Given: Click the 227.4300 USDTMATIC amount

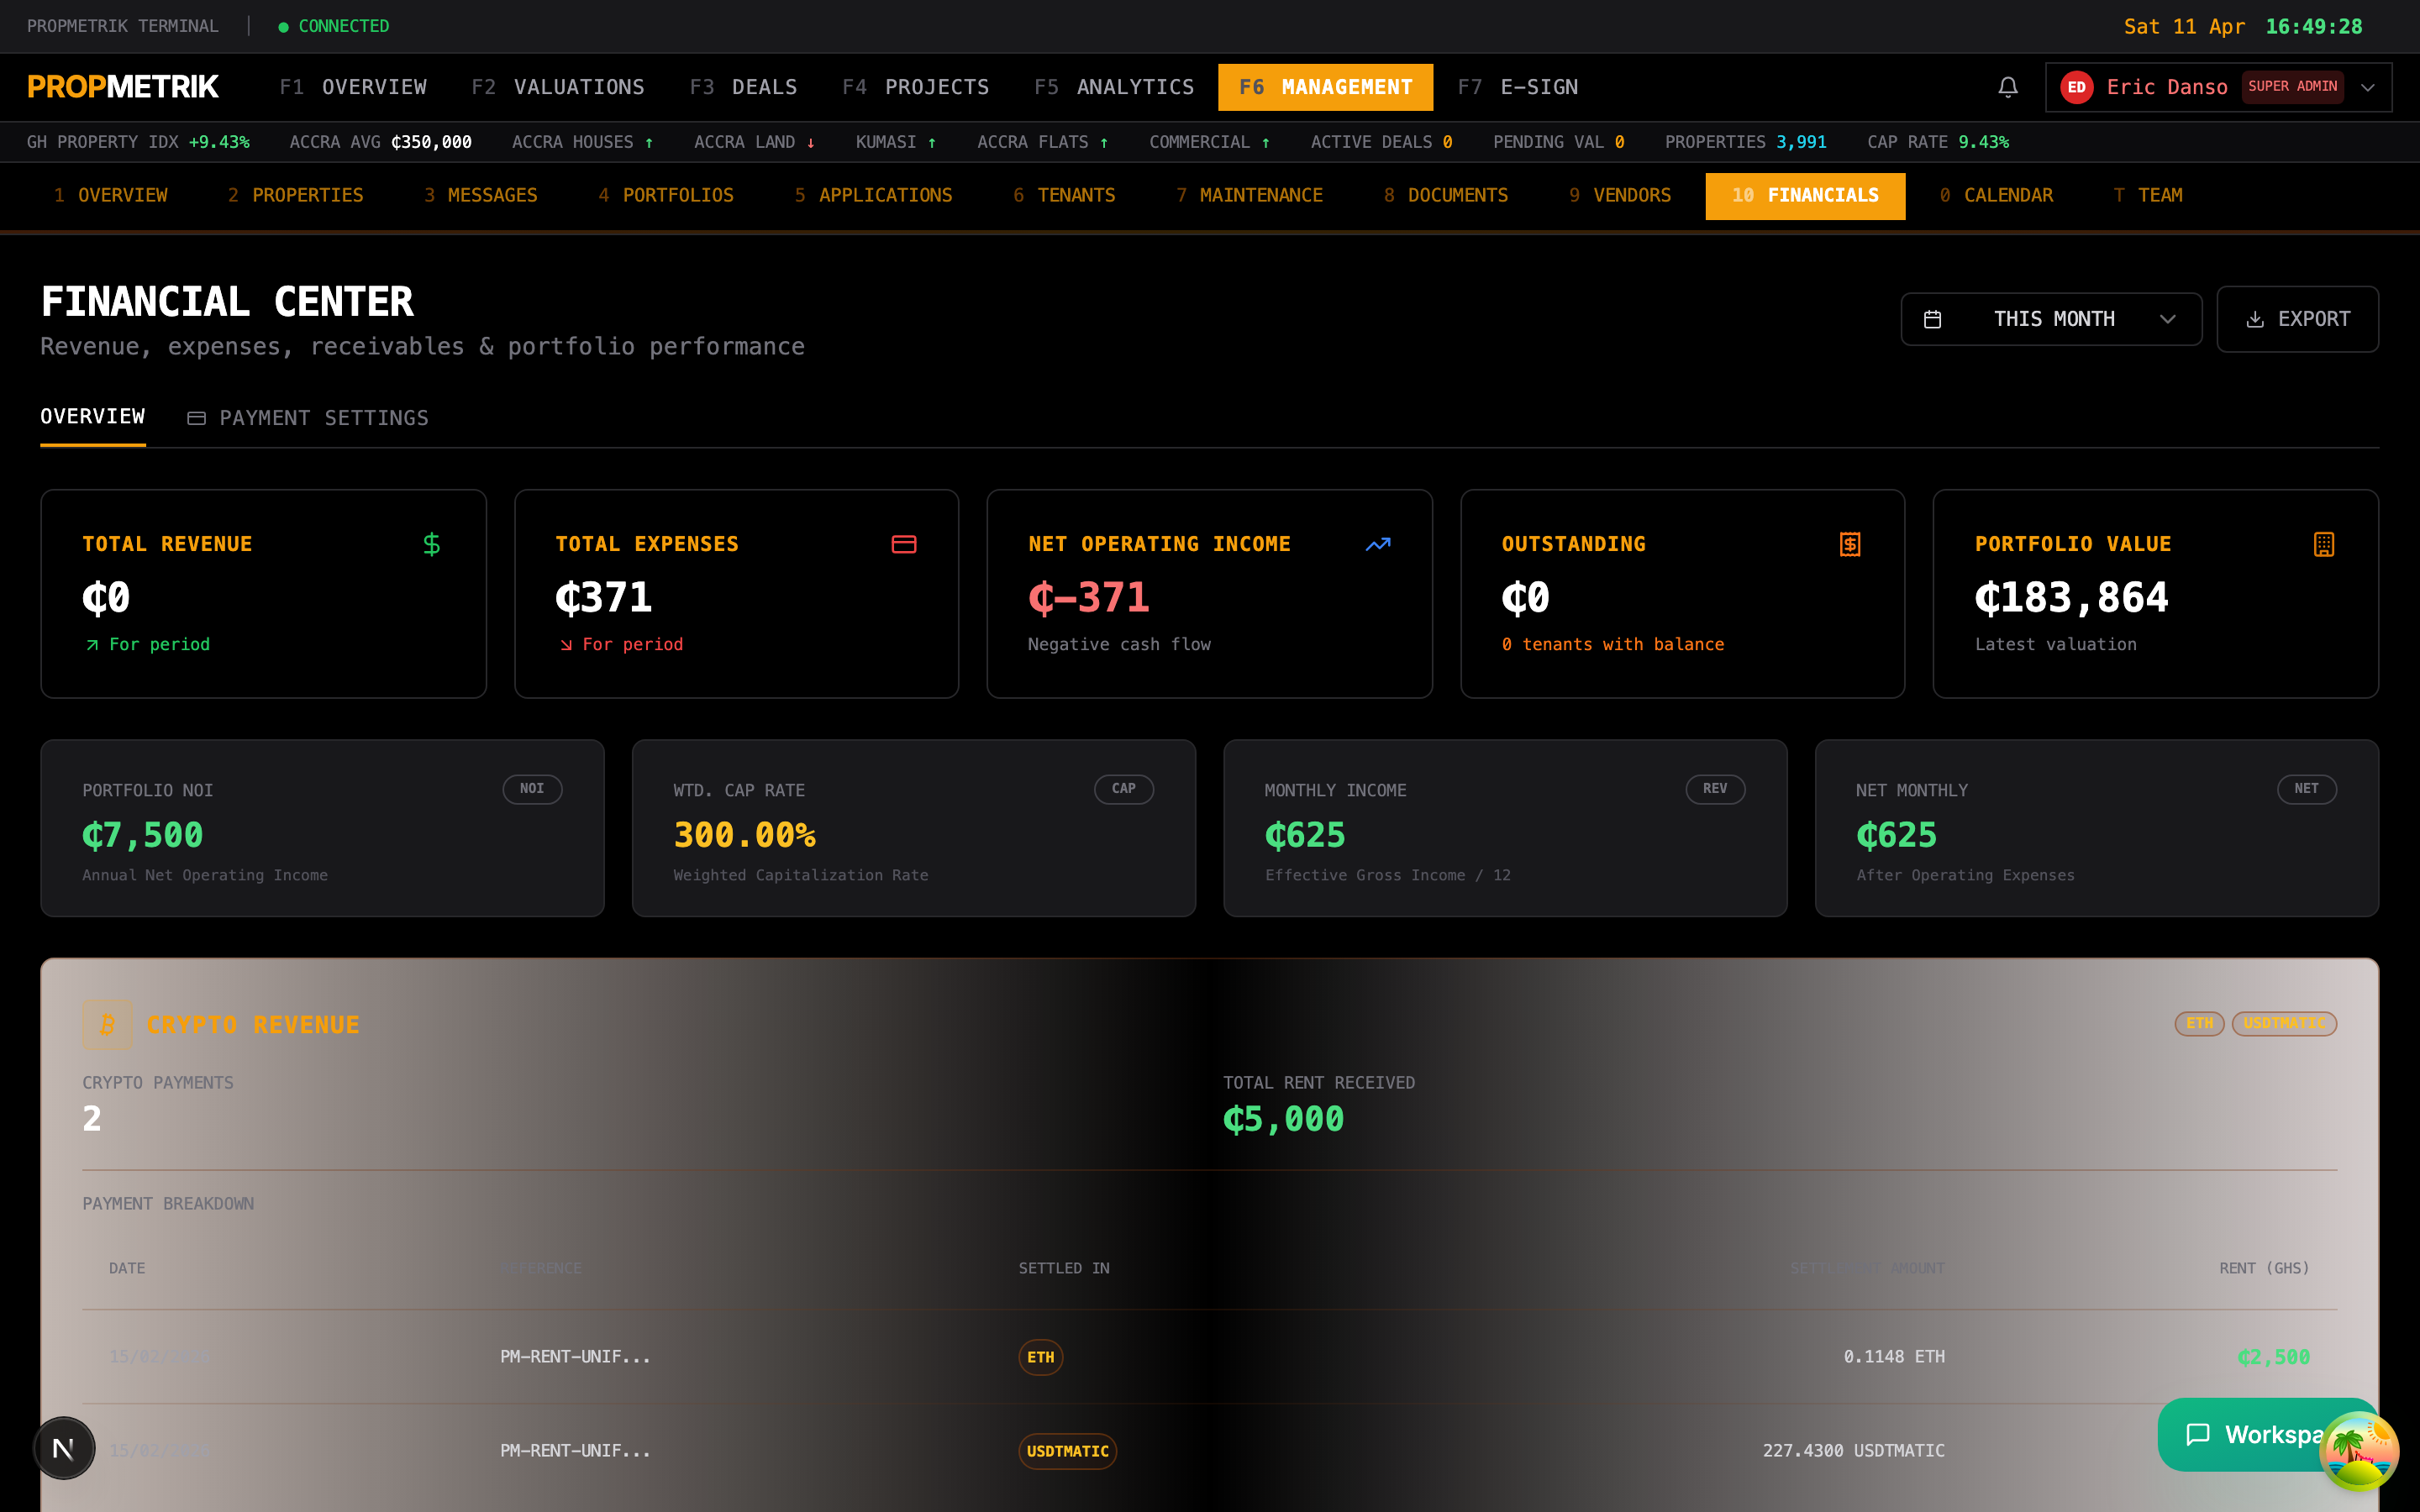Looking at the screenshot, I should pos(1853,1450).
